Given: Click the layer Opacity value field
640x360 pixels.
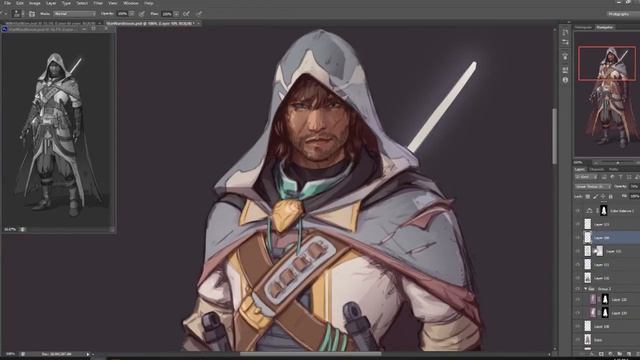Looking at the screenshot, I should [x=633, y=187].
